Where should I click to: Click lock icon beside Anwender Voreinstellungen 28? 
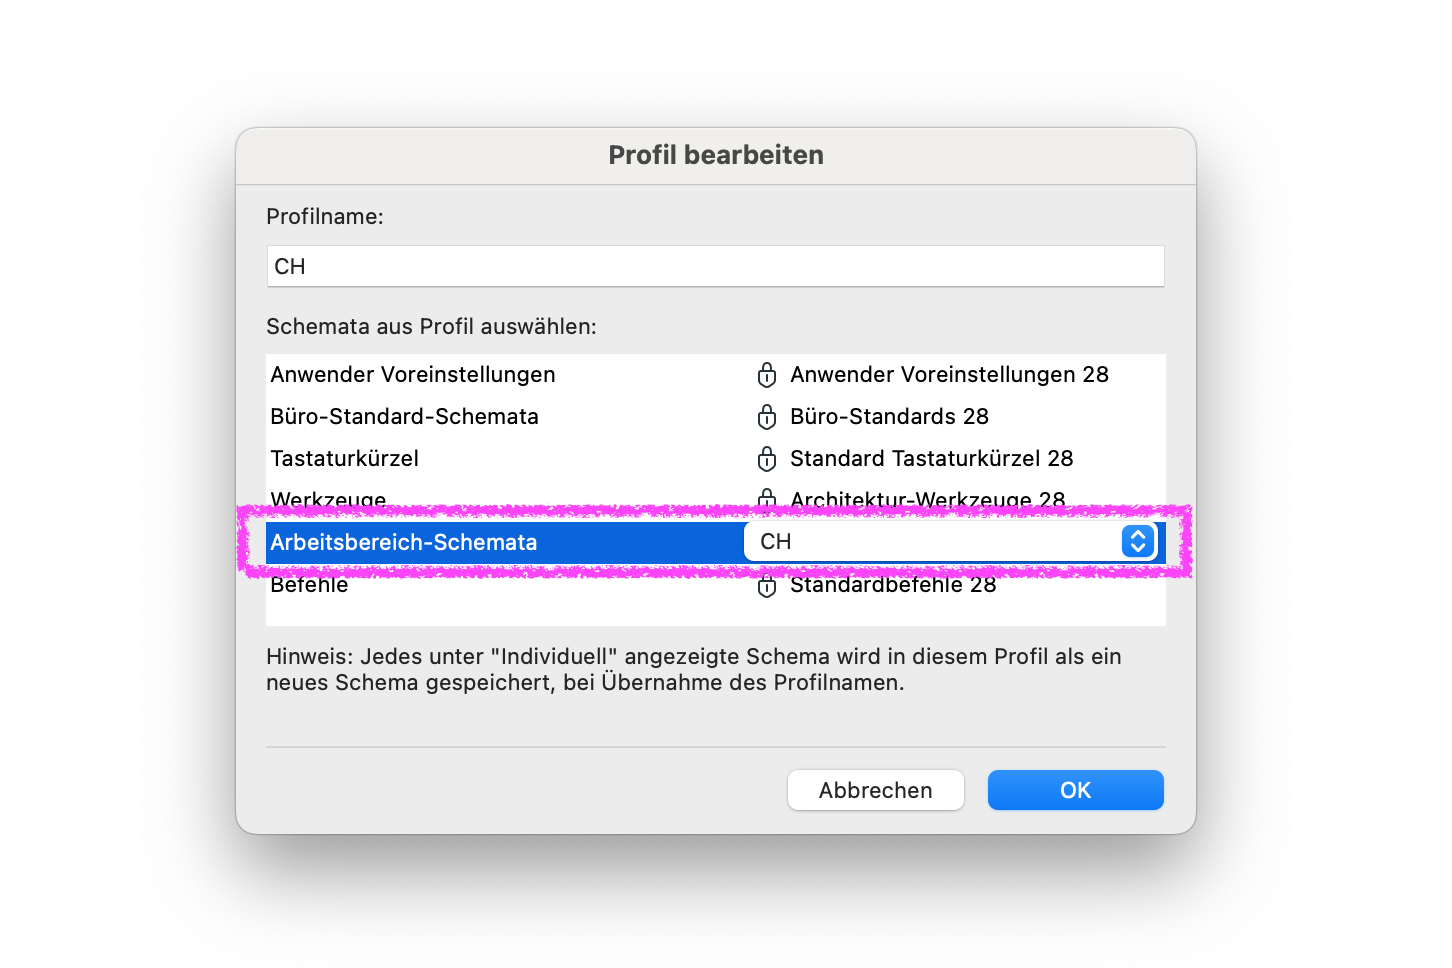(767, 375)
